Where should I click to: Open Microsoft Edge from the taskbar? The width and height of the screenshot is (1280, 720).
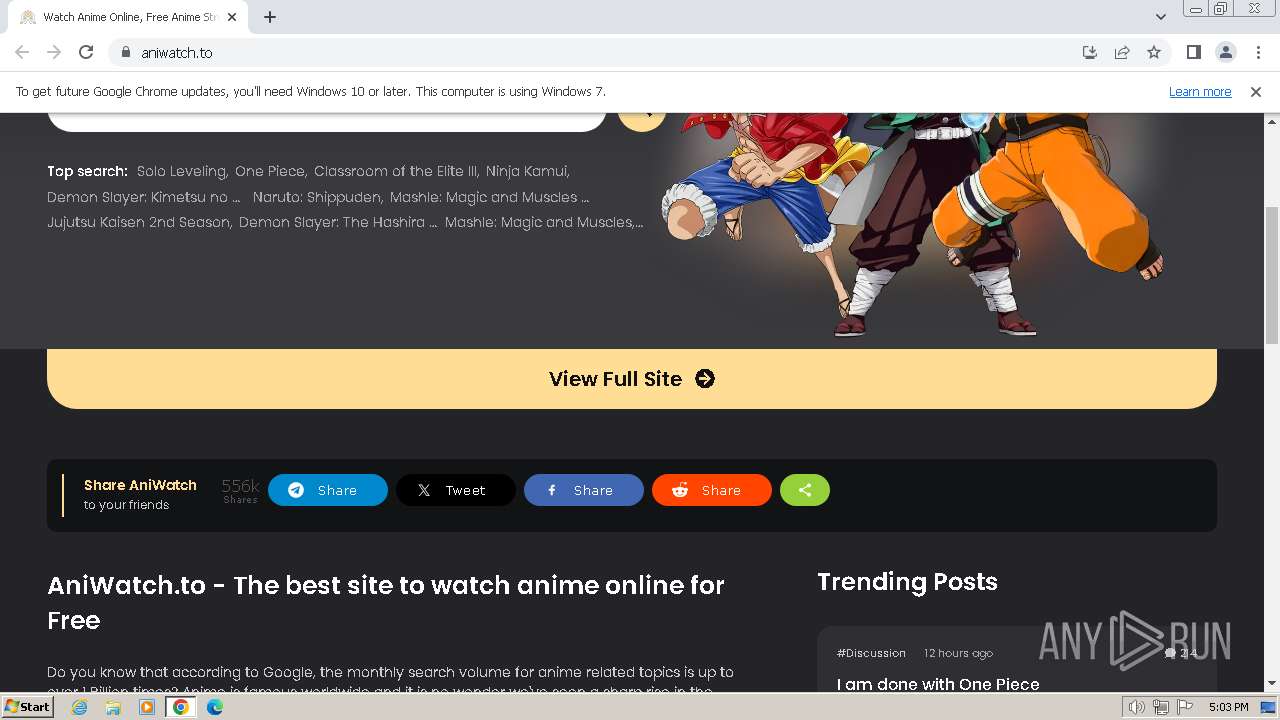(215, 707)
